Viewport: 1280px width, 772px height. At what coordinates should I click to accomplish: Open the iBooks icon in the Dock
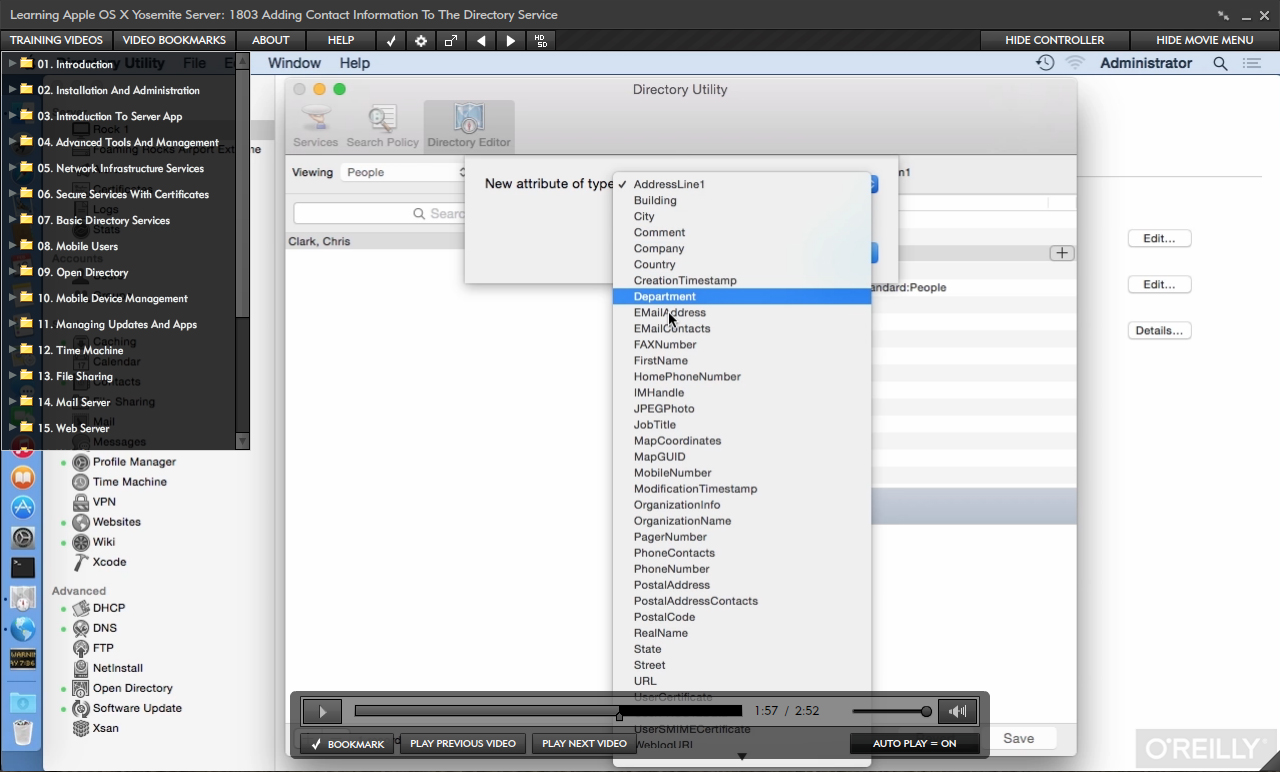pos(23,478)
